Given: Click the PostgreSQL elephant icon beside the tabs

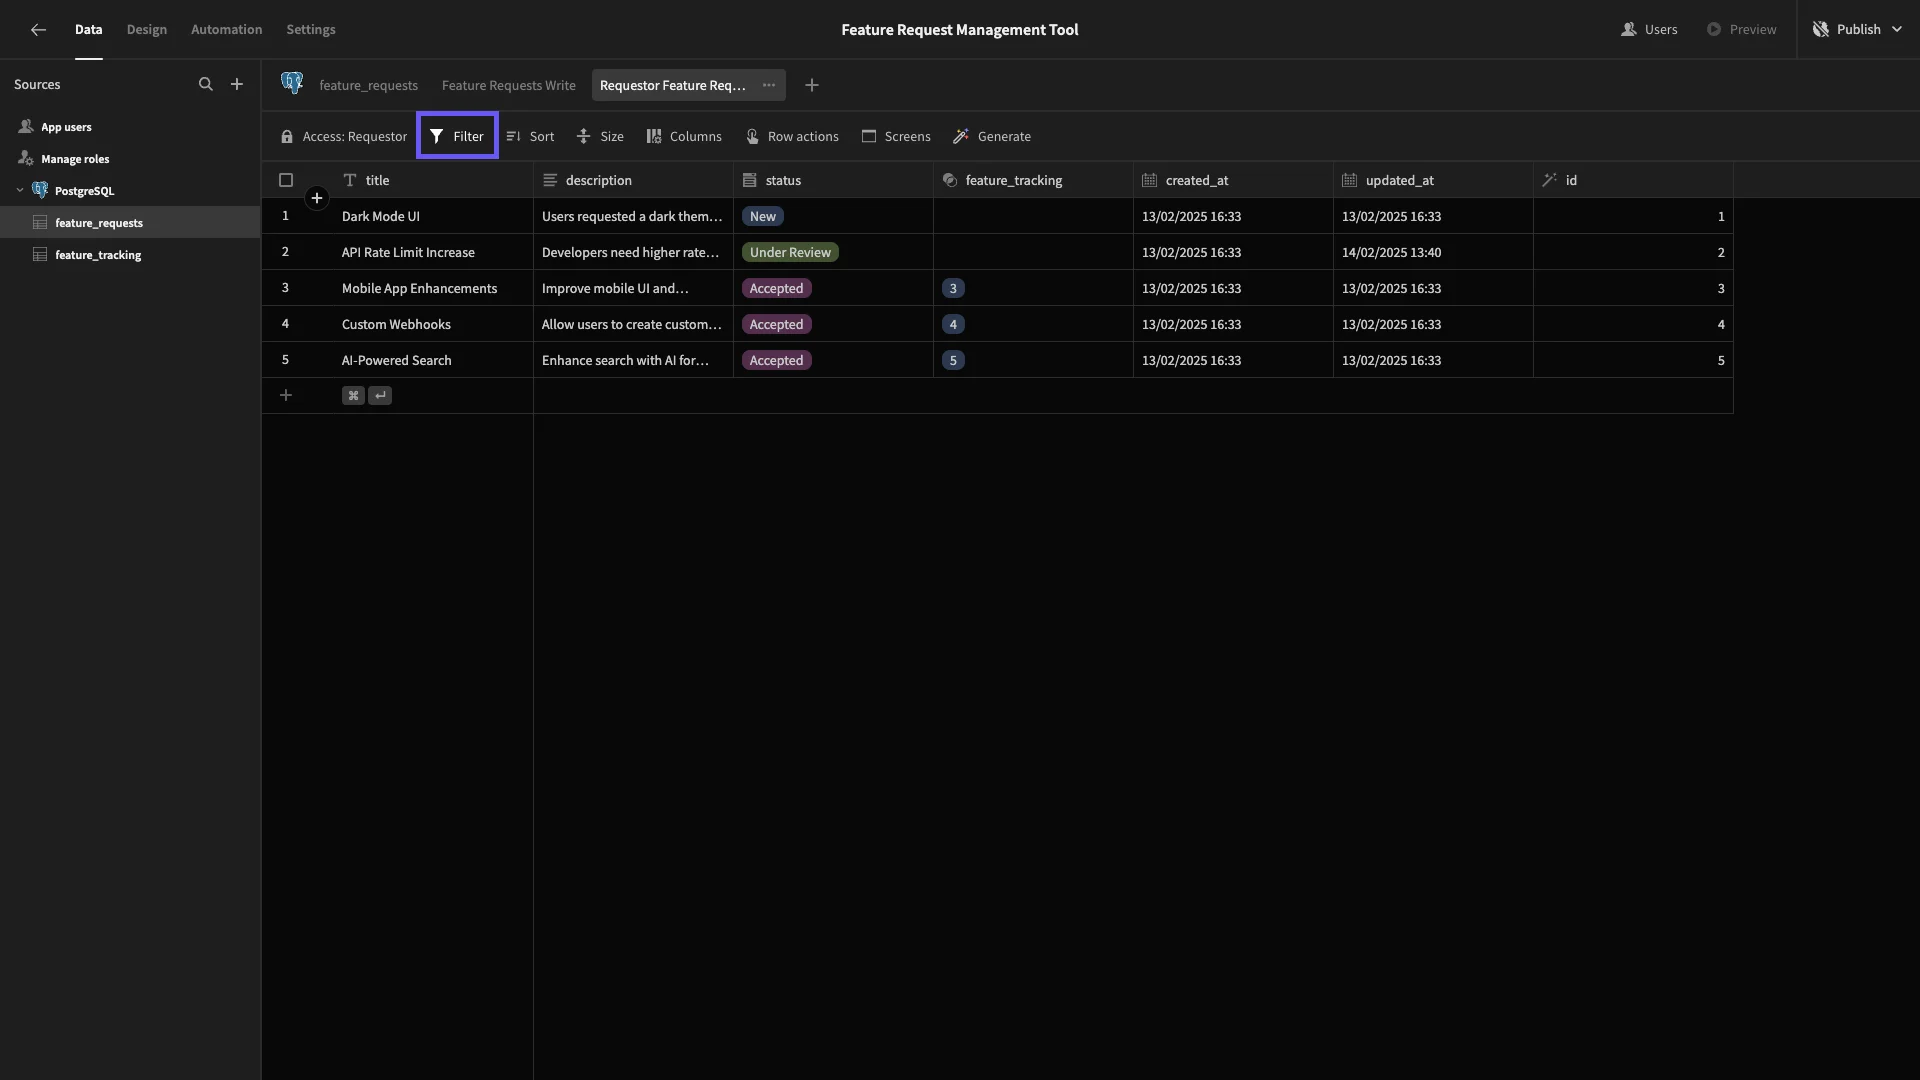Looking at the screenshot, I should [292, 83].
